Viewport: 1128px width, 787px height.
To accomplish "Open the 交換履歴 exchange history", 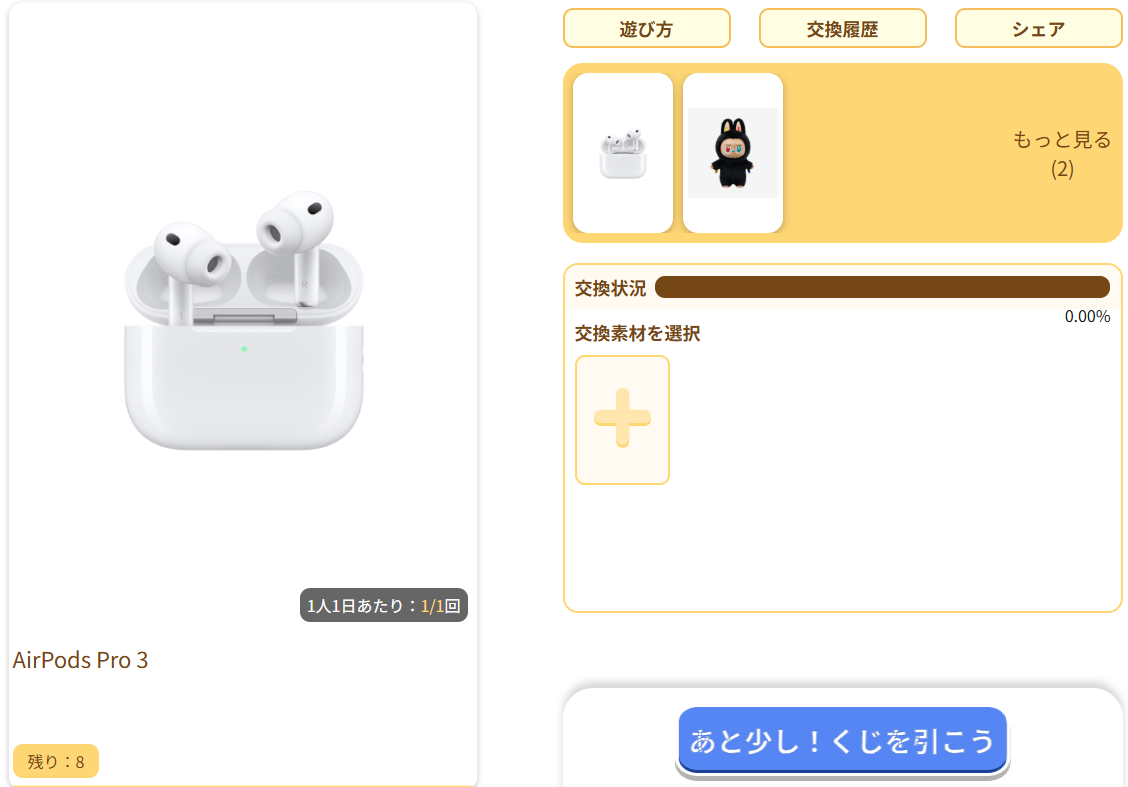I will click(x=842, y=29).
